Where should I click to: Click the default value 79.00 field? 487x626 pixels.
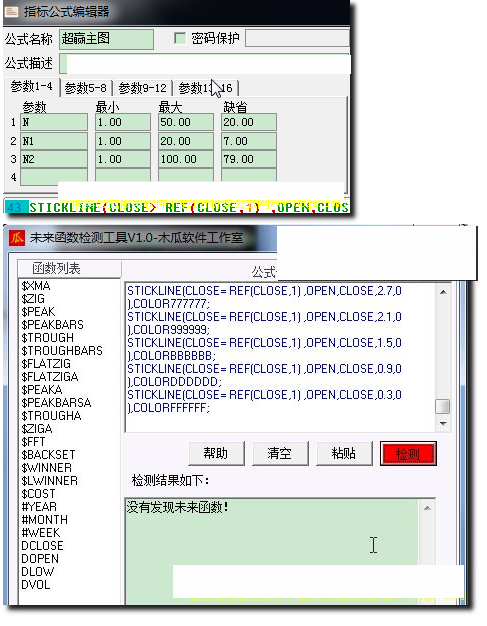click(249, 159)
